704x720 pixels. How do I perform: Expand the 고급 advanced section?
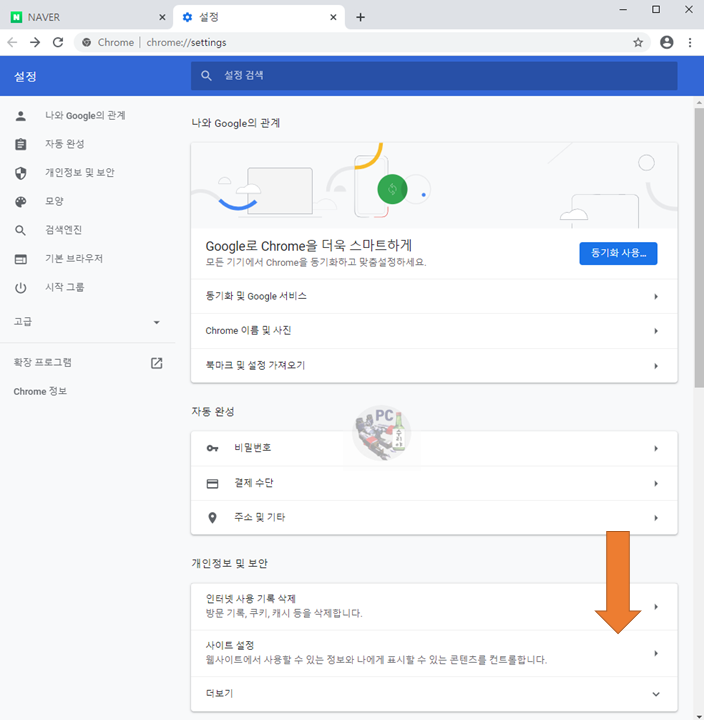click(87, 322)
